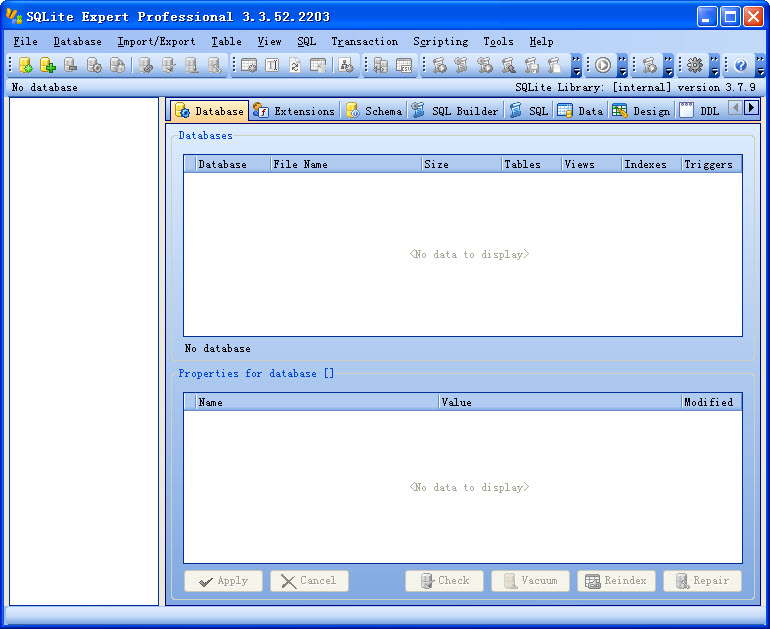
Task: Click the Close Database toolbar icon with minus
Action: 71,66
